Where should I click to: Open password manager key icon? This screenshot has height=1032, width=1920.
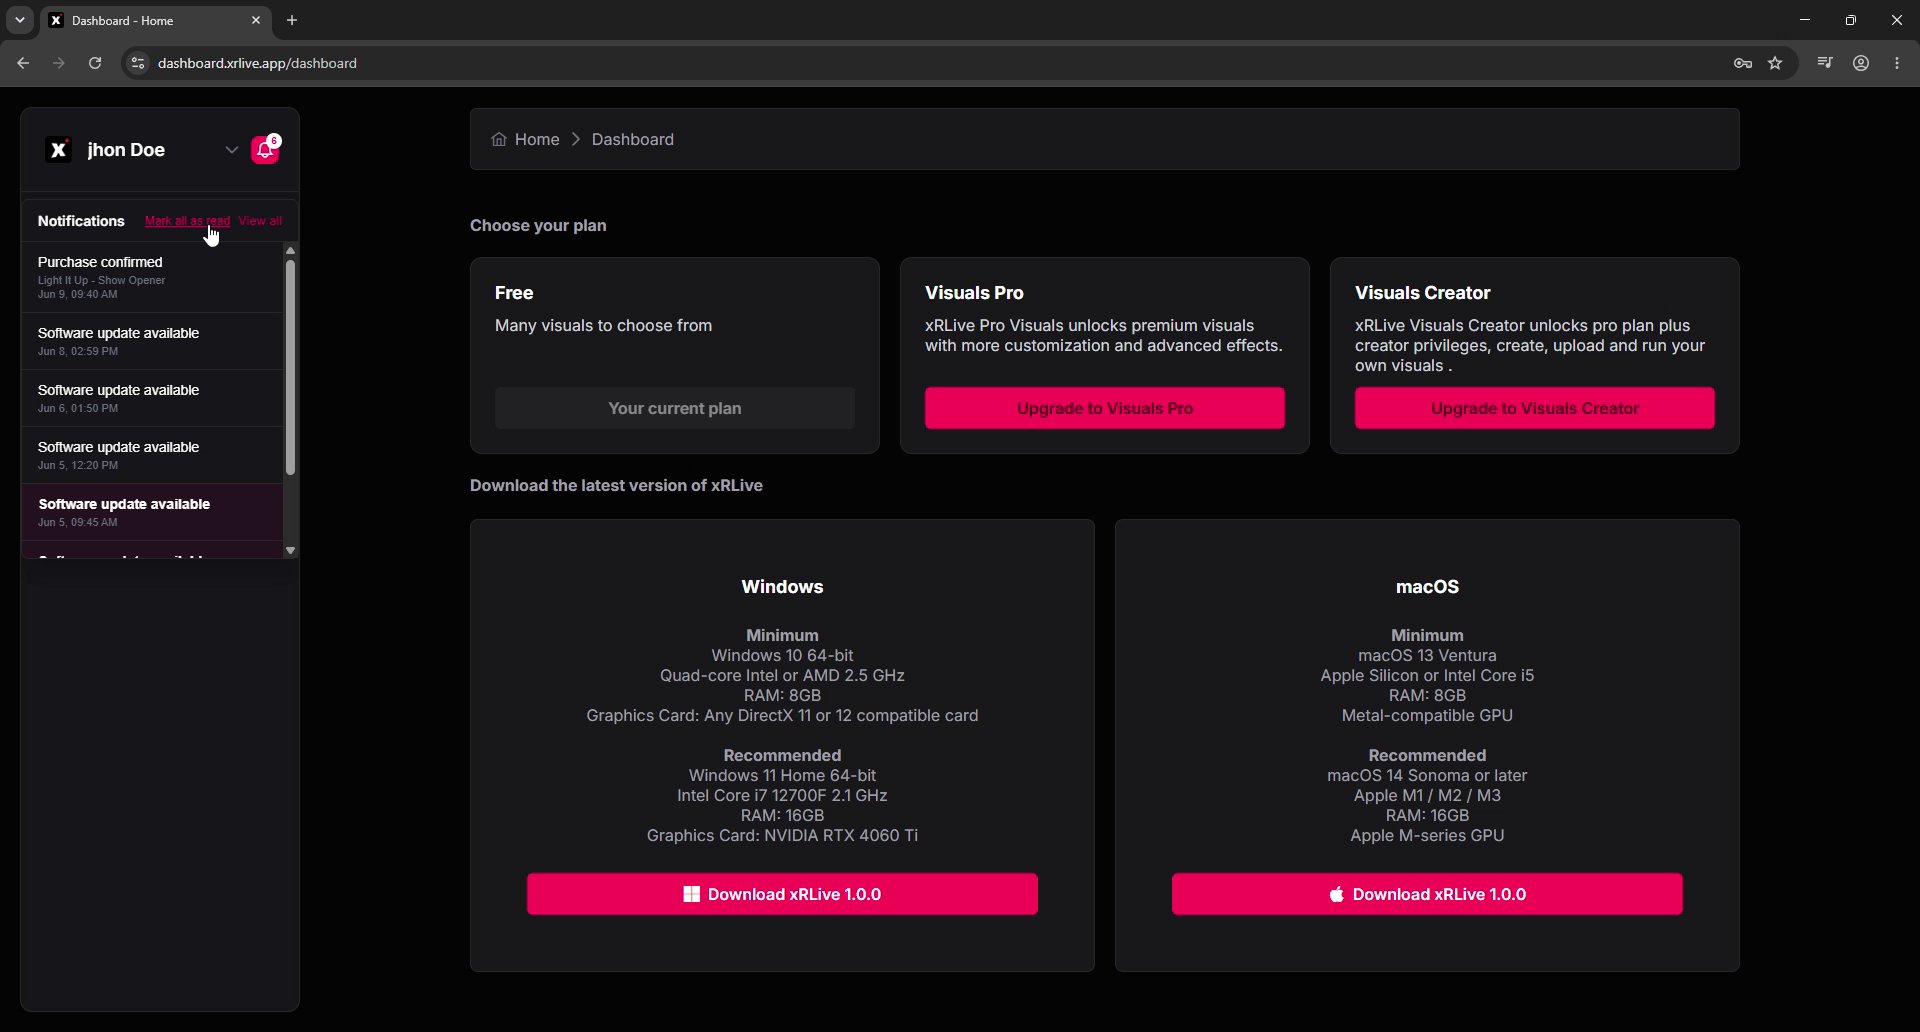click(1743, 63)
